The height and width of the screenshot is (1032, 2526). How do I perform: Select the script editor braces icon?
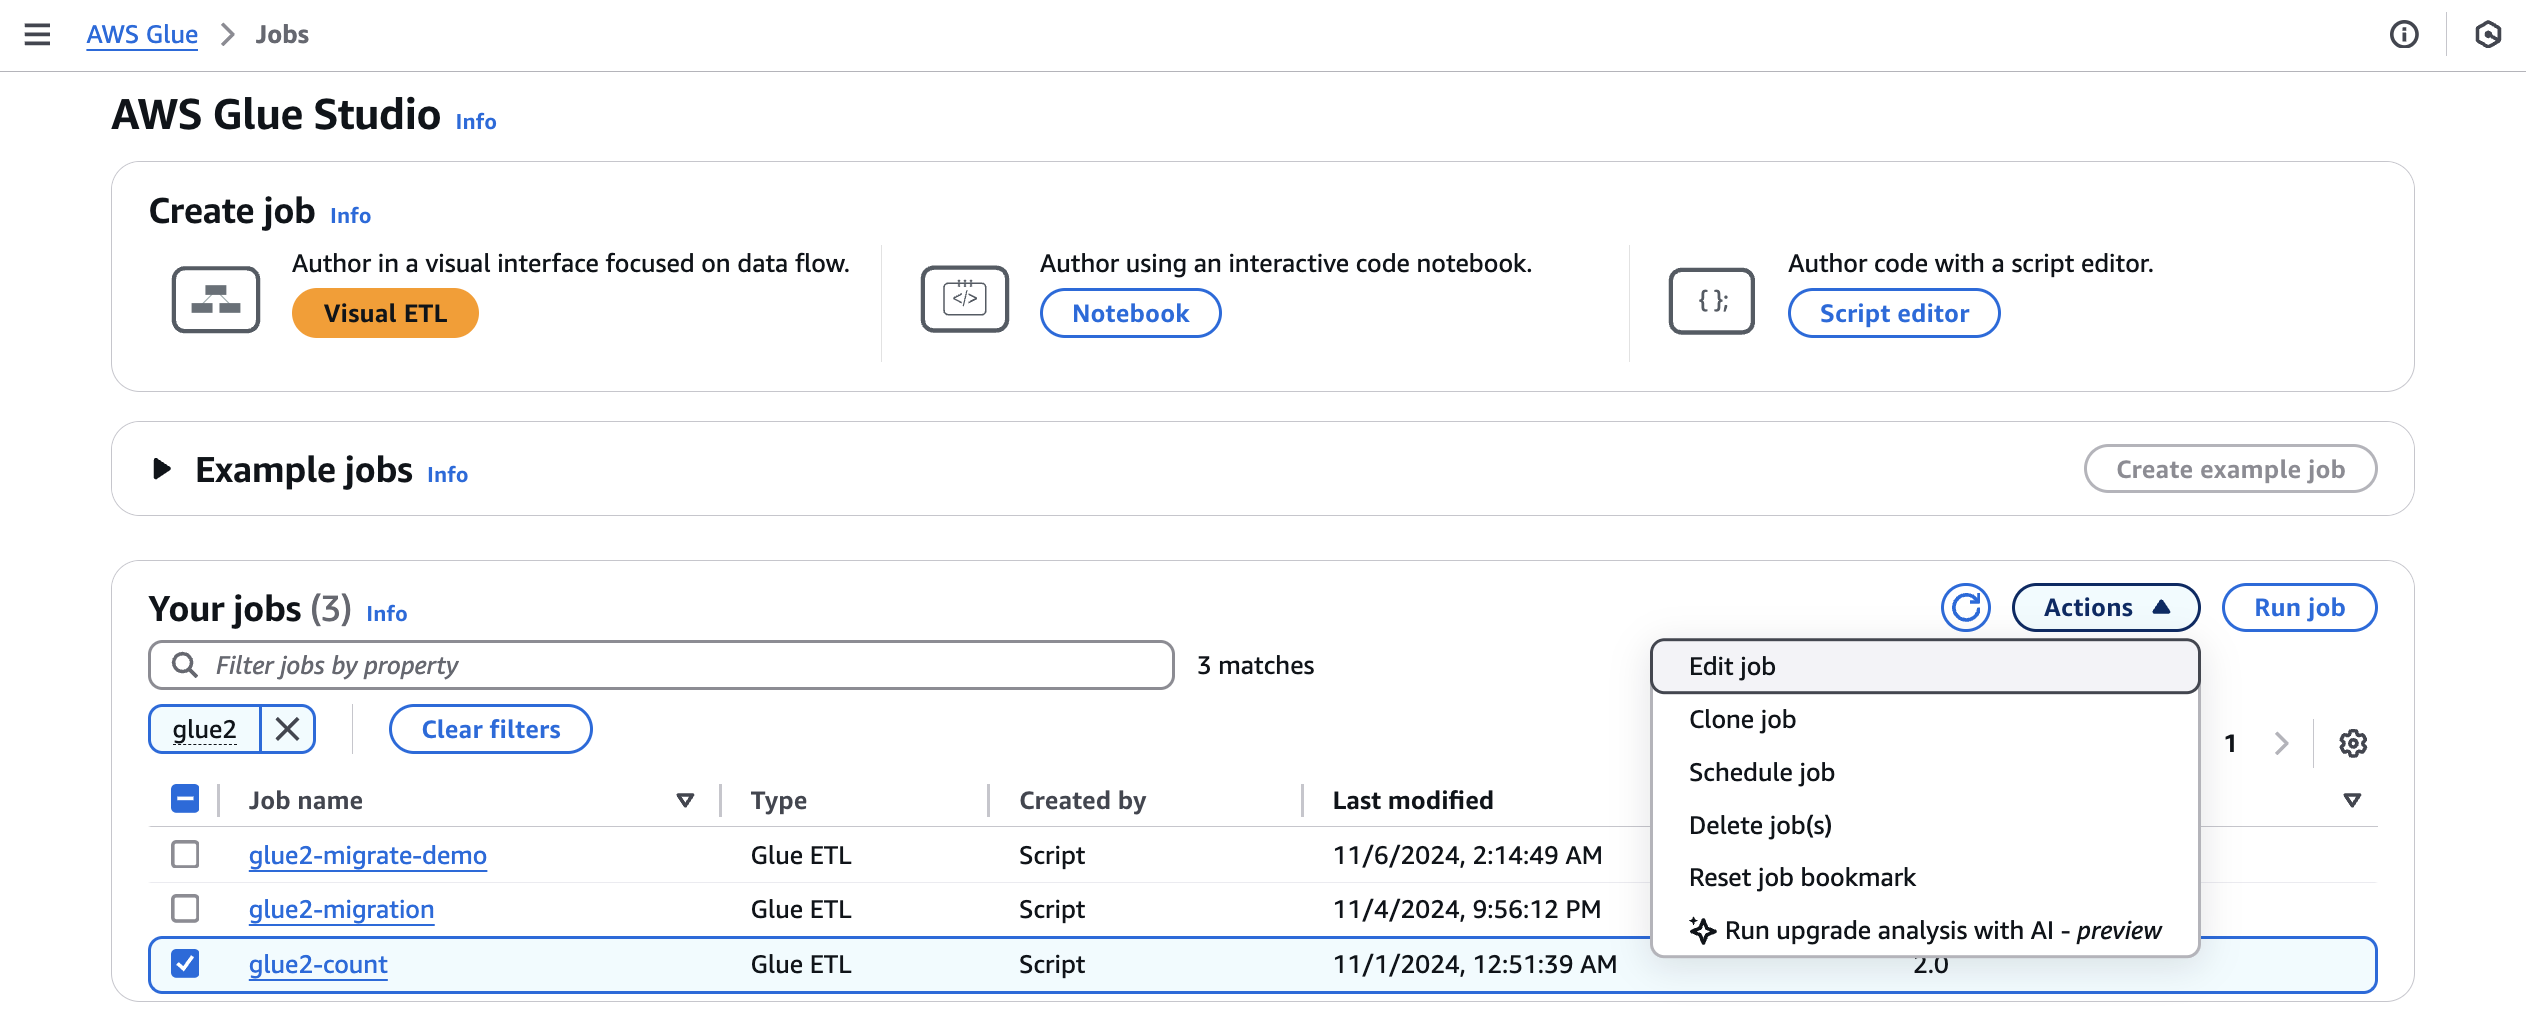(1711, 298)
